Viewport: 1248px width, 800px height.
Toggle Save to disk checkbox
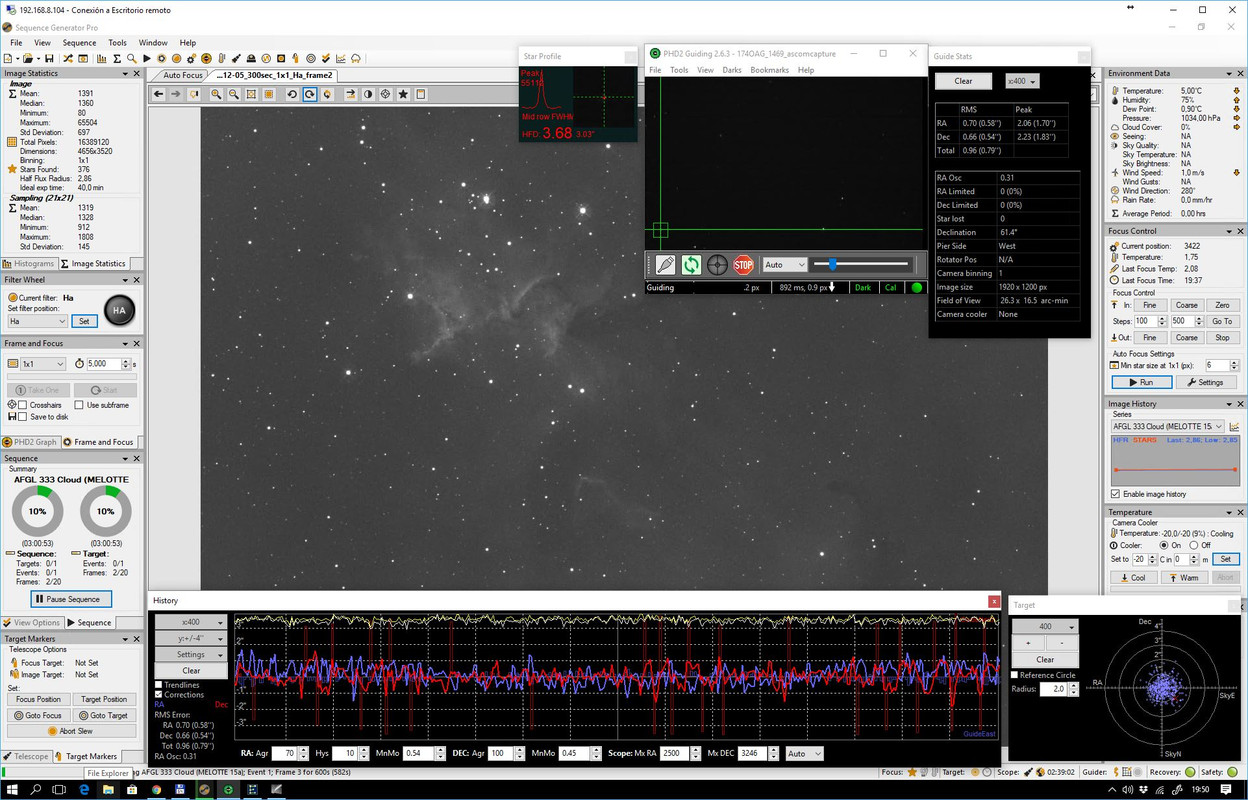click(23, 417)
